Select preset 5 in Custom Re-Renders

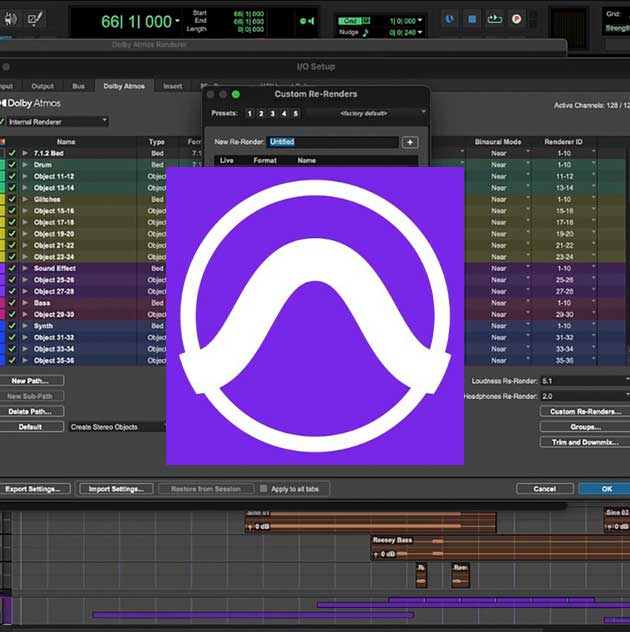point(295,114)
